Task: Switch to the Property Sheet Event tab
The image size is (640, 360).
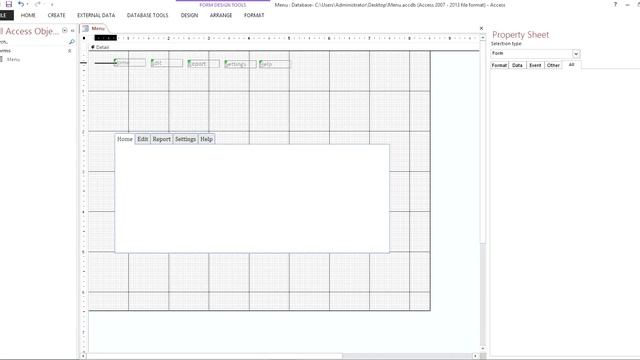Action: pyautogui.click(x=535, y=65)
